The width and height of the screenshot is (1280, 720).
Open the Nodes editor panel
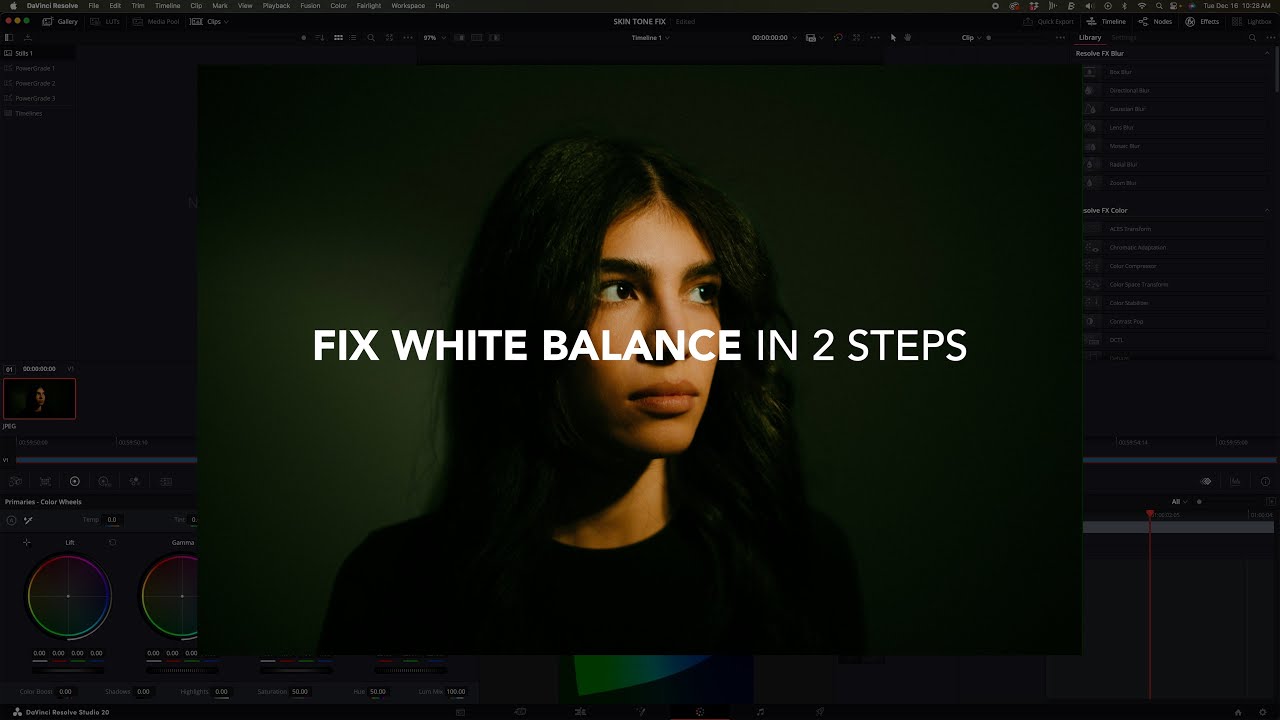click(1156, 21)
